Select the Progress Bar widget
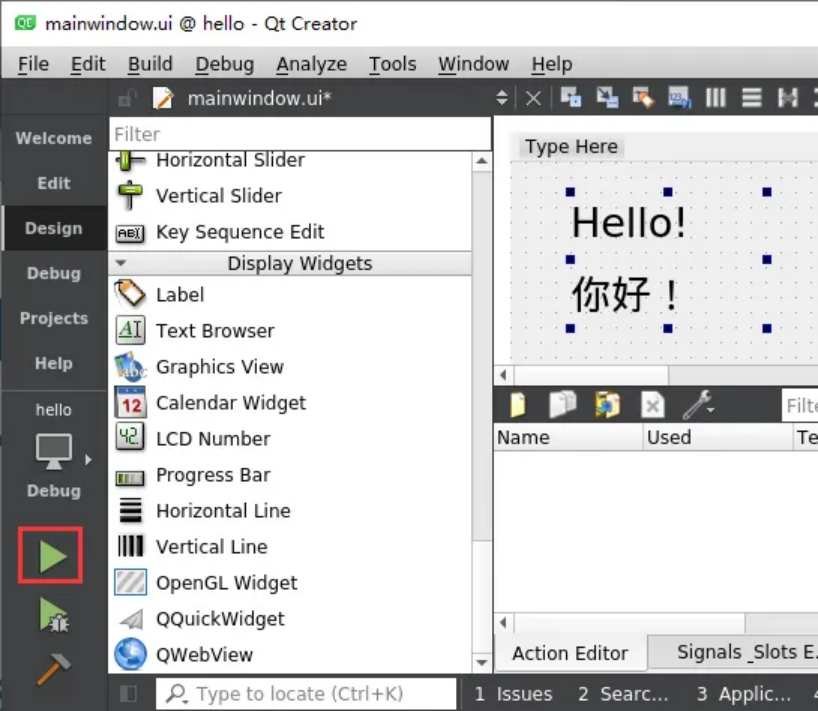The height and width of the screenshot is (711, 818). (213, 475)
